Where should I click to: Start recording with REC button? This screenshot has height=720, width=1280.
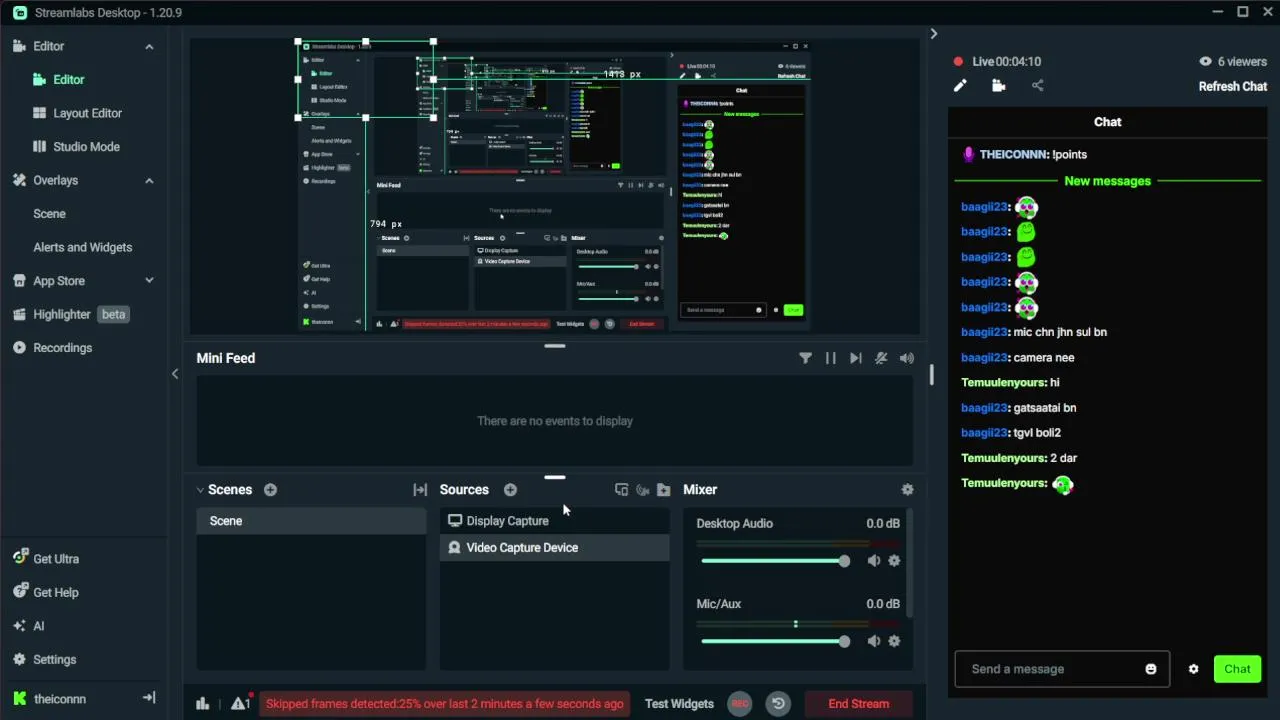pos(740,704)
